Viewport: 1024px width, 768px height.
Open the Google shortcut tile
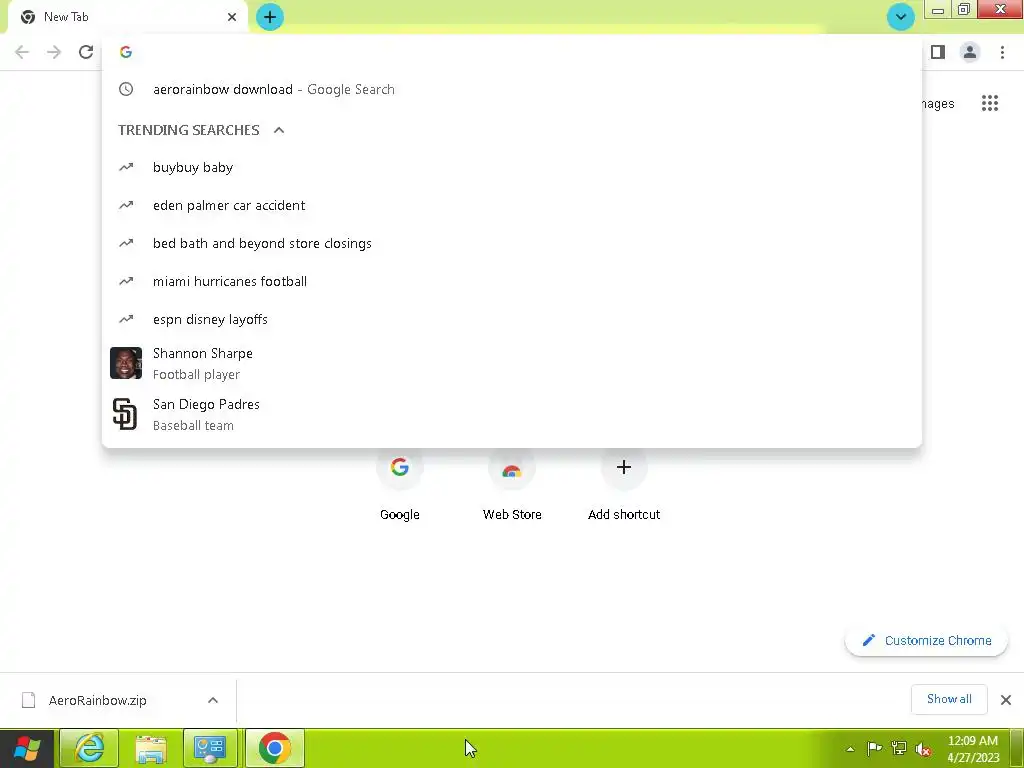[x=400, y=485]
